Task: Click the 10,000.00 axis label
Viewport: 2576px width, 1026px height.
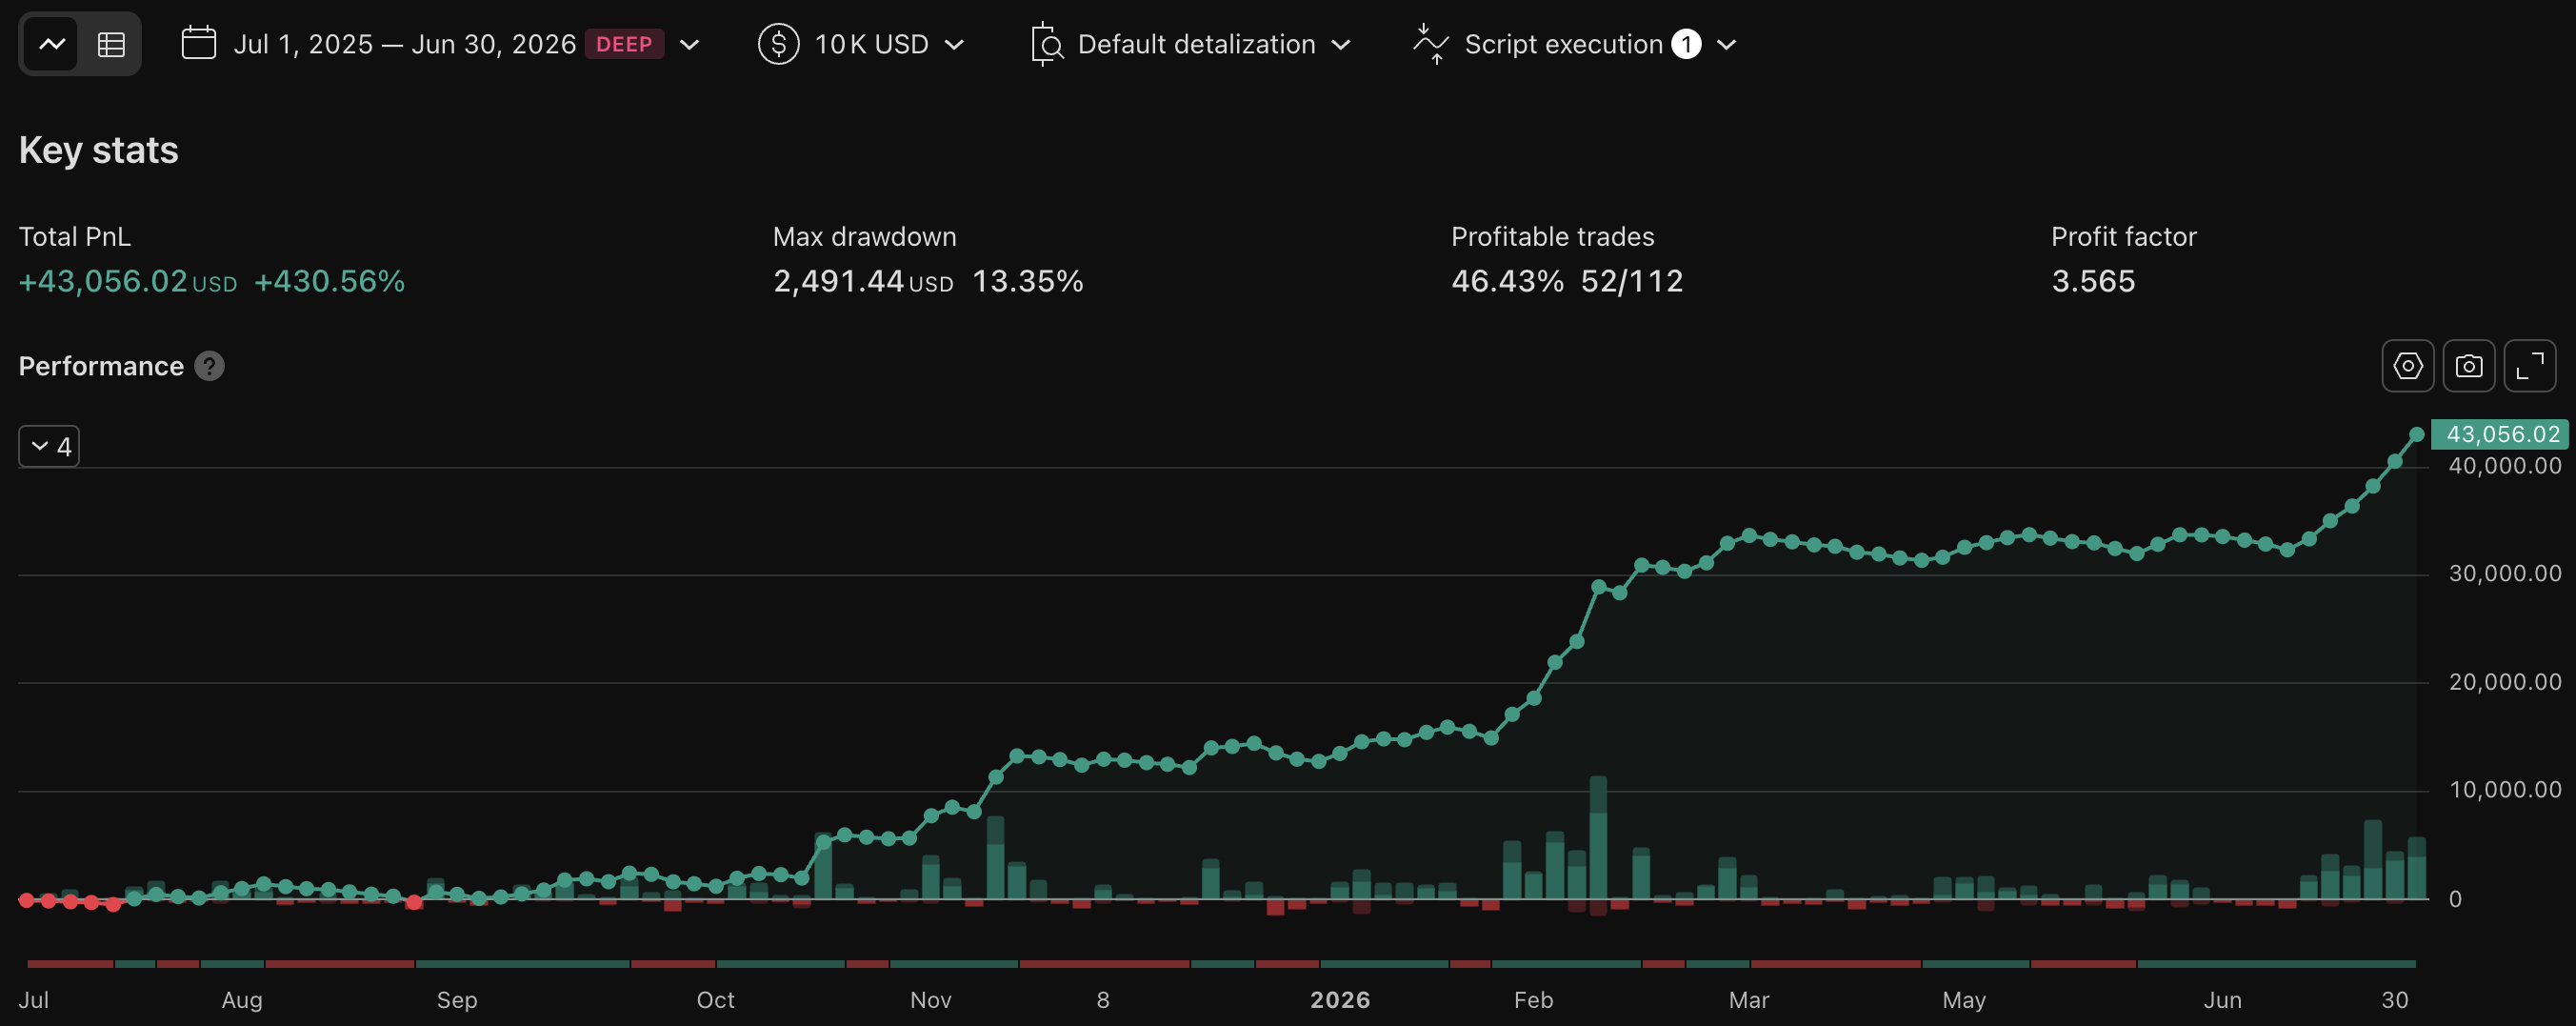Action: pos(2505,790)
